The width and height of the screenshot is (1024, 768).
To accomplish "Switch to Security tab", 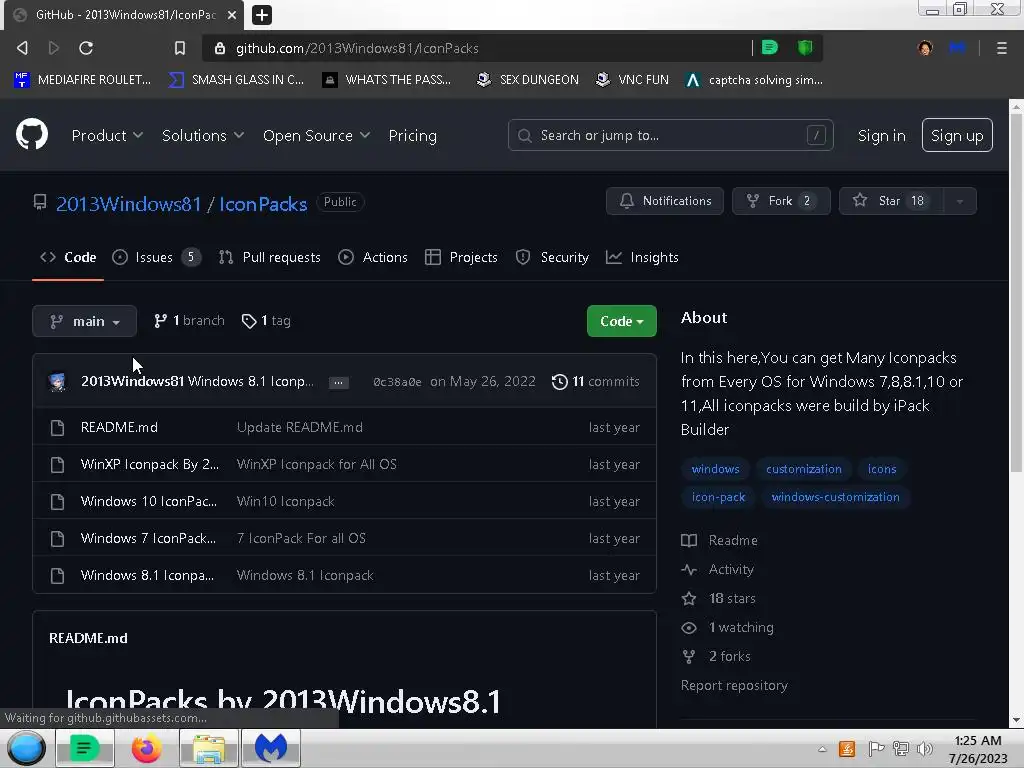I will 552,257.
